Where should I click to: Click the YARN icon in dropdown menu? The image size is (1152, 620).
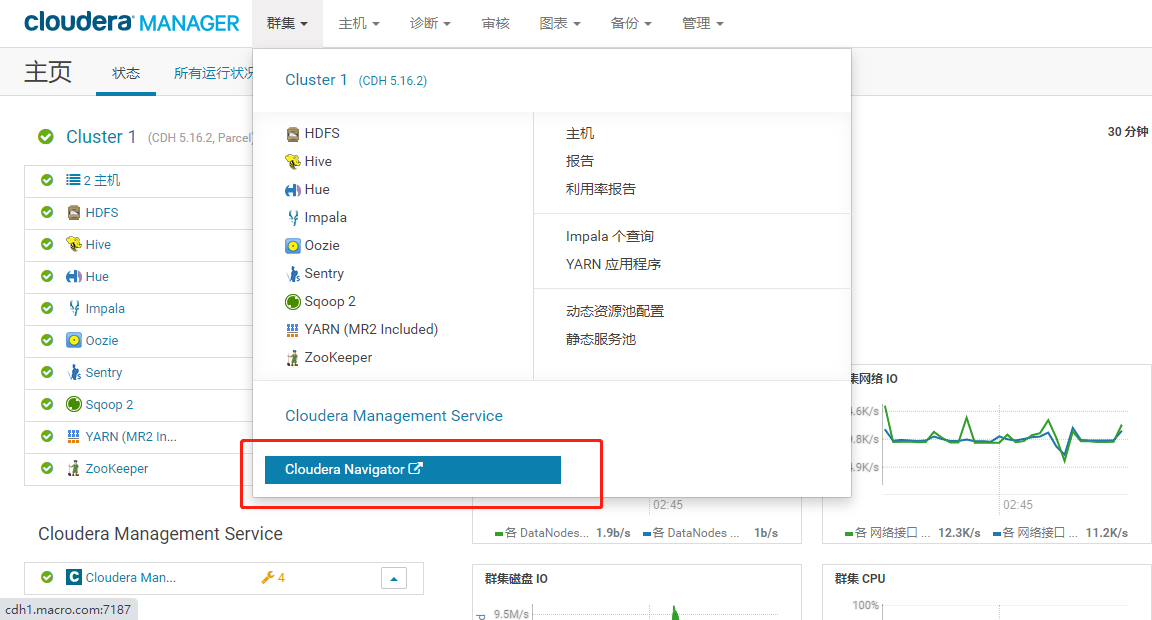coord(292,330)
